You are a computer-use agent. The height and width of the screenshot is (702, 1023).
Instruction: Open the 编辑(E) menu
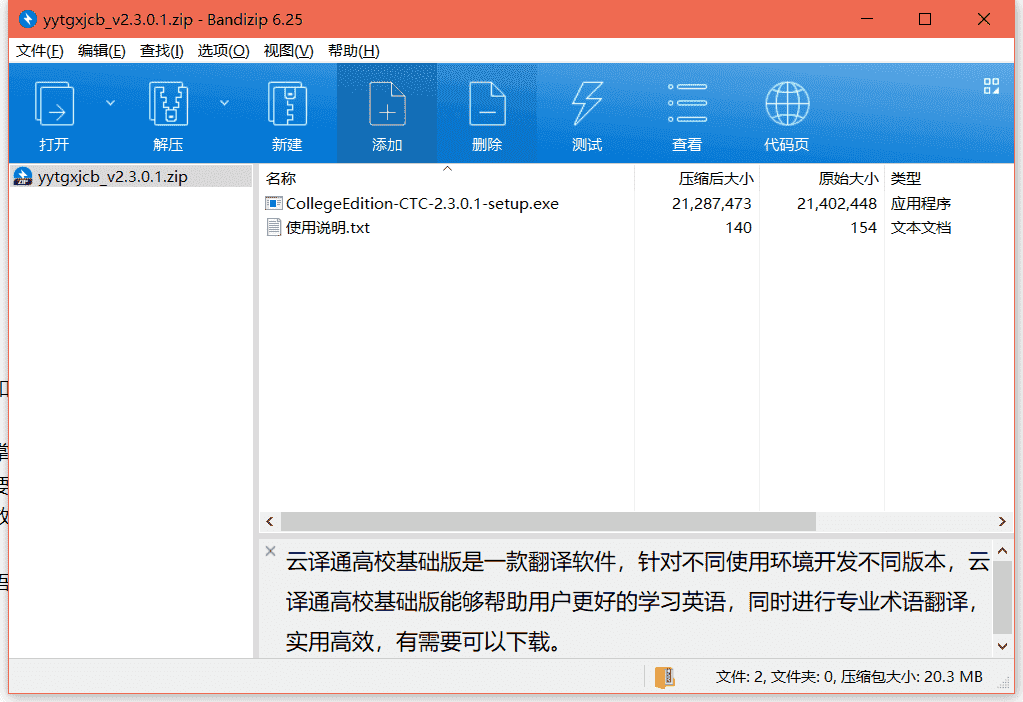tap(101, 51)
